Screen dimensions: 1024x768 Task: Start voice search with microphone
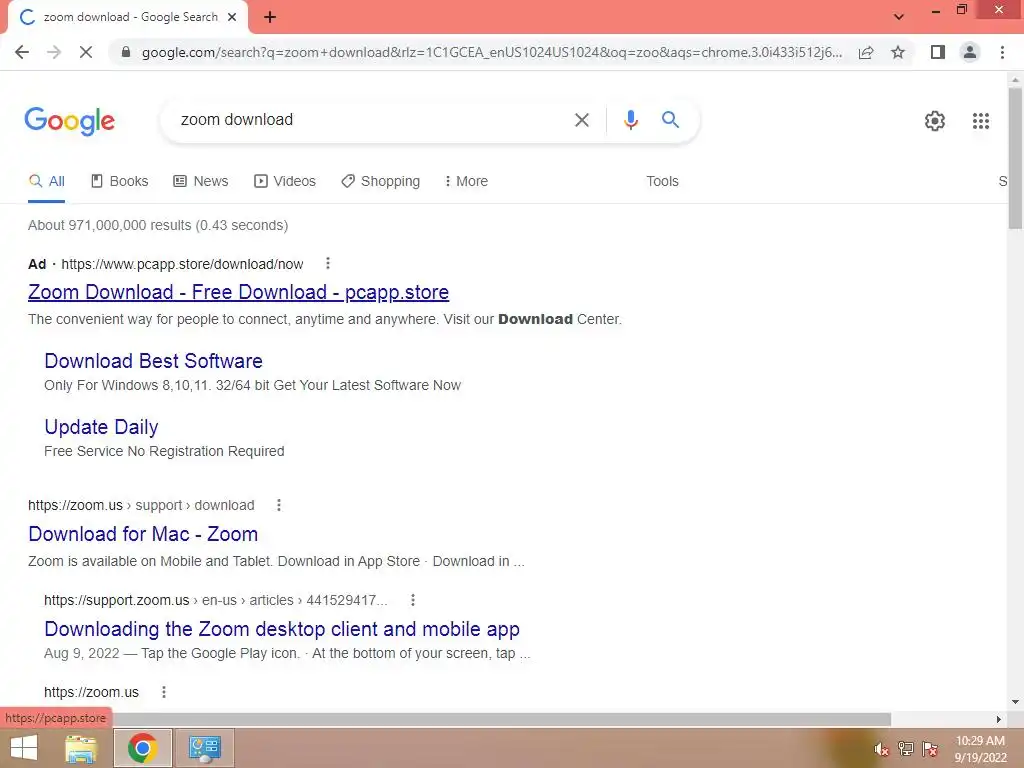pyautogui.click(x=630, y=120)
